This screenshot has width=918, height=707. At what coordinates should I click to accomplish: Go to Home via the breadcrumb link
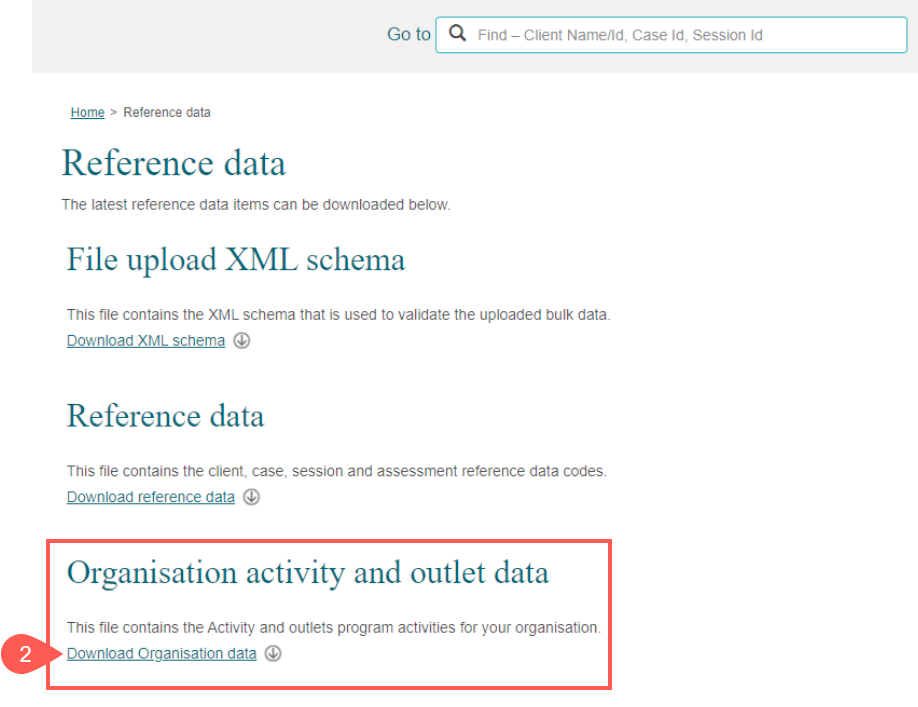point(87,113)
